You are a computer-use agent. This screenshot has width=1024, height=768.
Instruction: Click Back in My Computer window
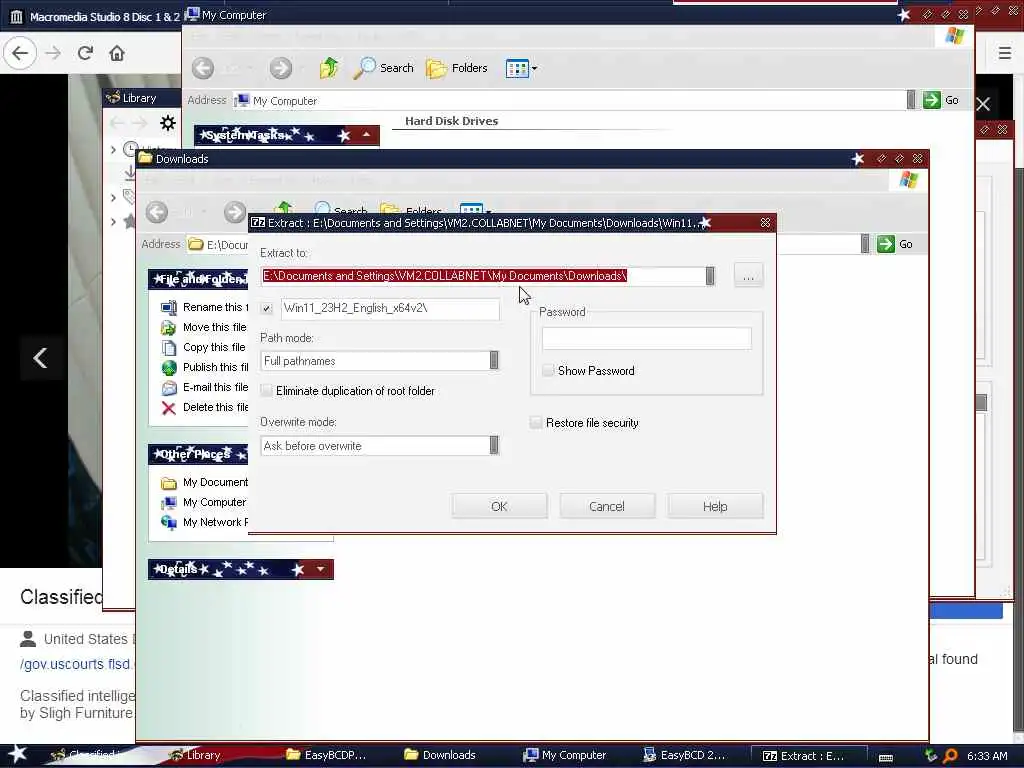(202, 68)
